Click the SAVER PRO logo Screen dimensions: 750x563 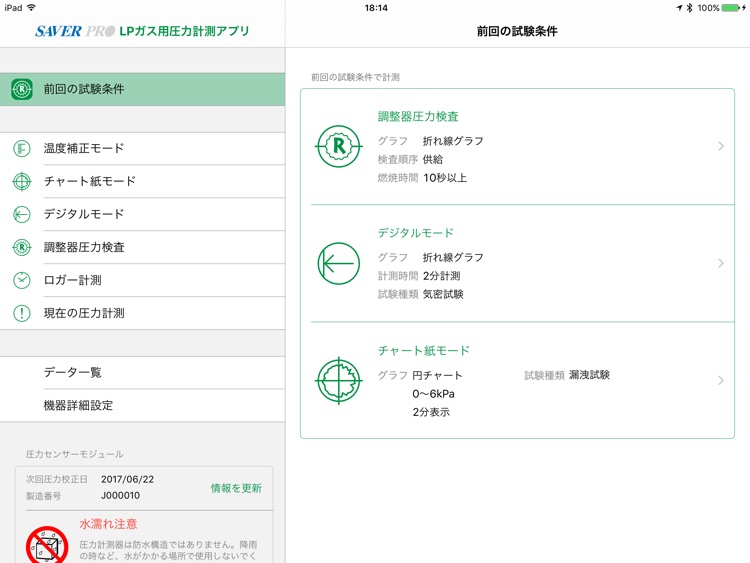(75, 31)
